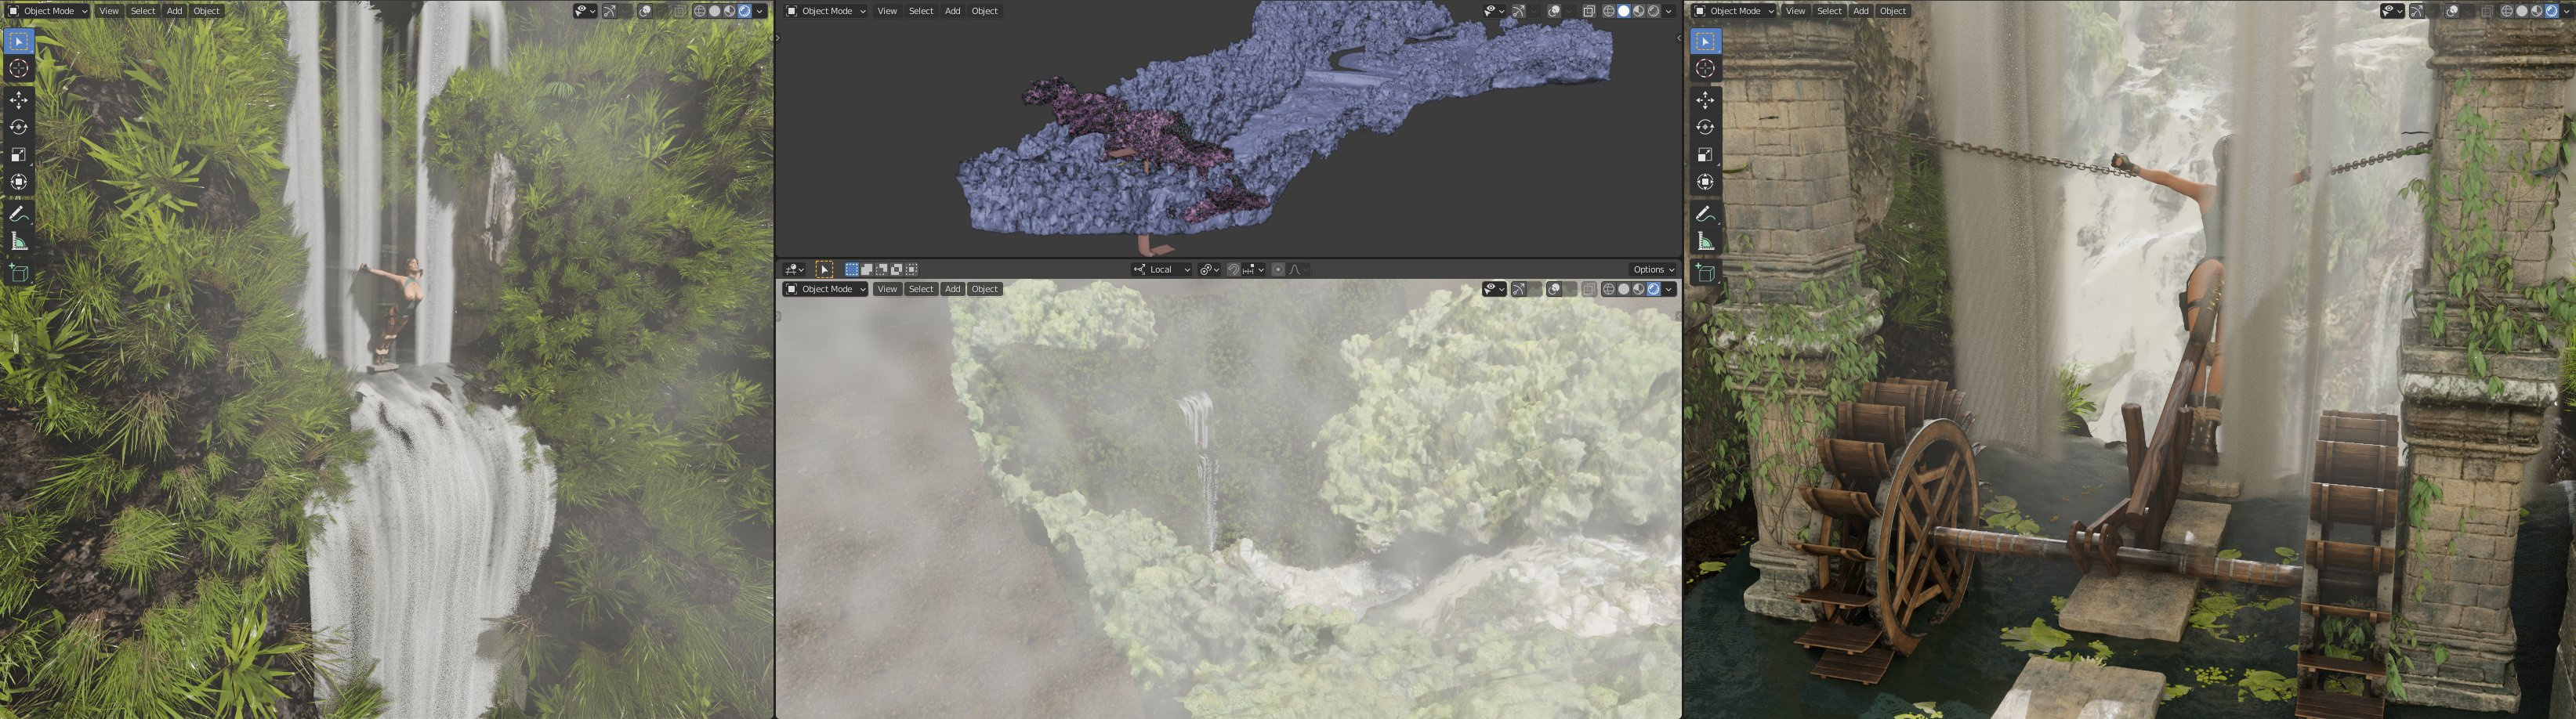Choose the Subtract Selection mode icon
The width and height of the screenshot is (2576, 719).
coord(882,269)
